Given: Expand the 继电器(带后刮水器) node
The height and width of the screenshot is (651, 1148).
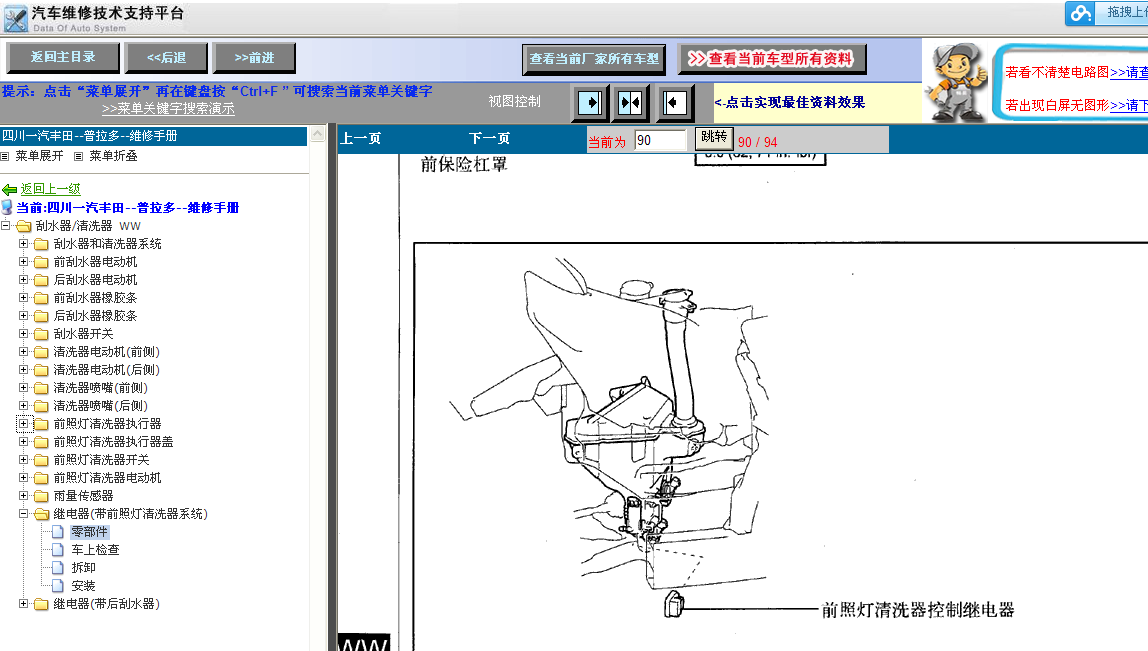Looking at the screenshot, I should [x=24, y=604].
